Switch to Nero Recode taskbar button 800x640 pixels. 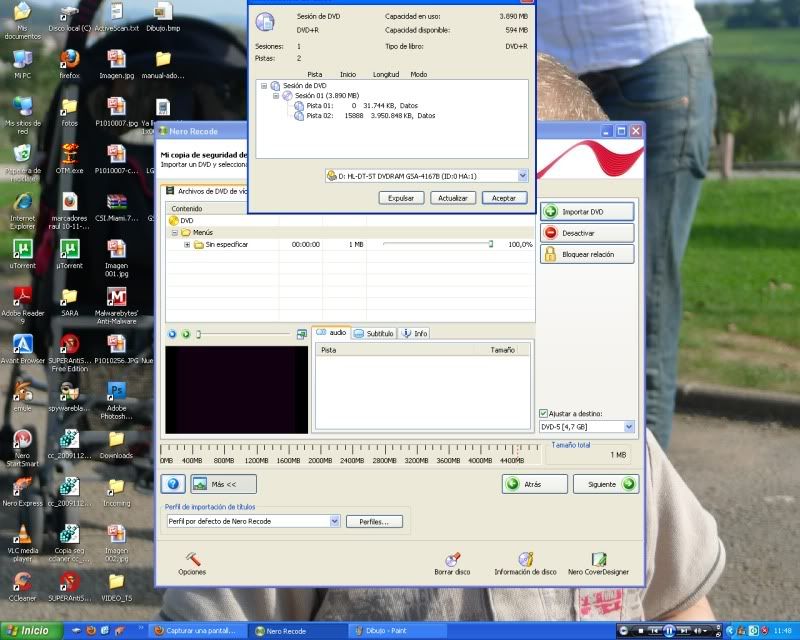click(x=298, y=631)
